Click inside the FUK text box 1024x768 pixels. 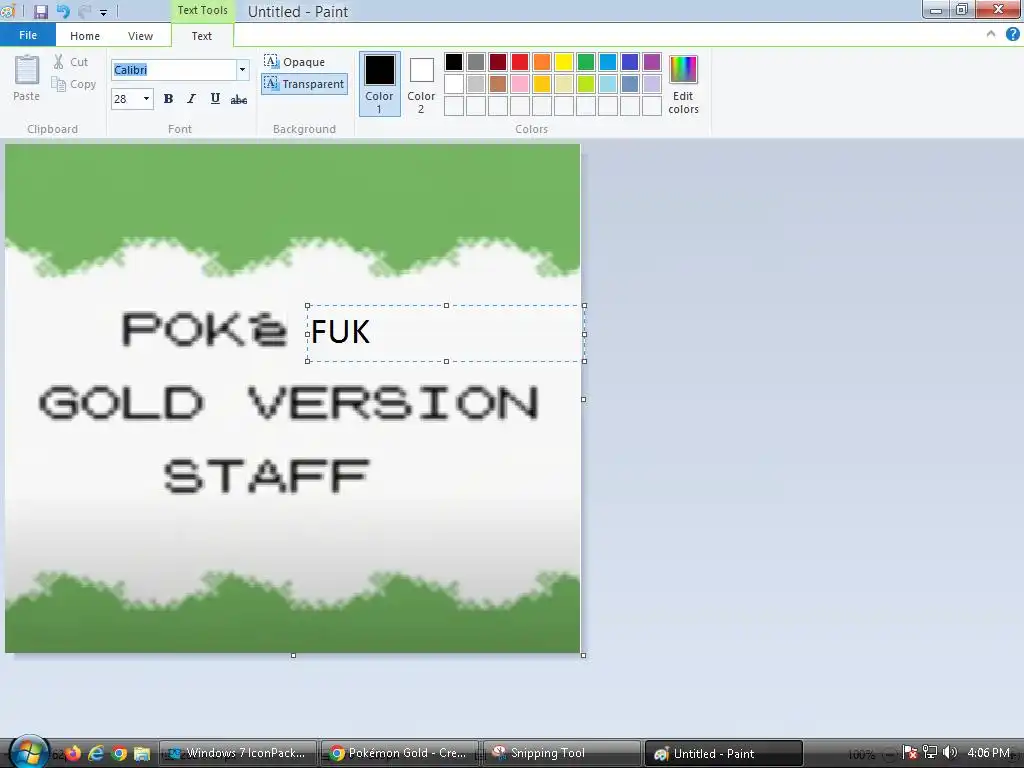click(445, 333)
